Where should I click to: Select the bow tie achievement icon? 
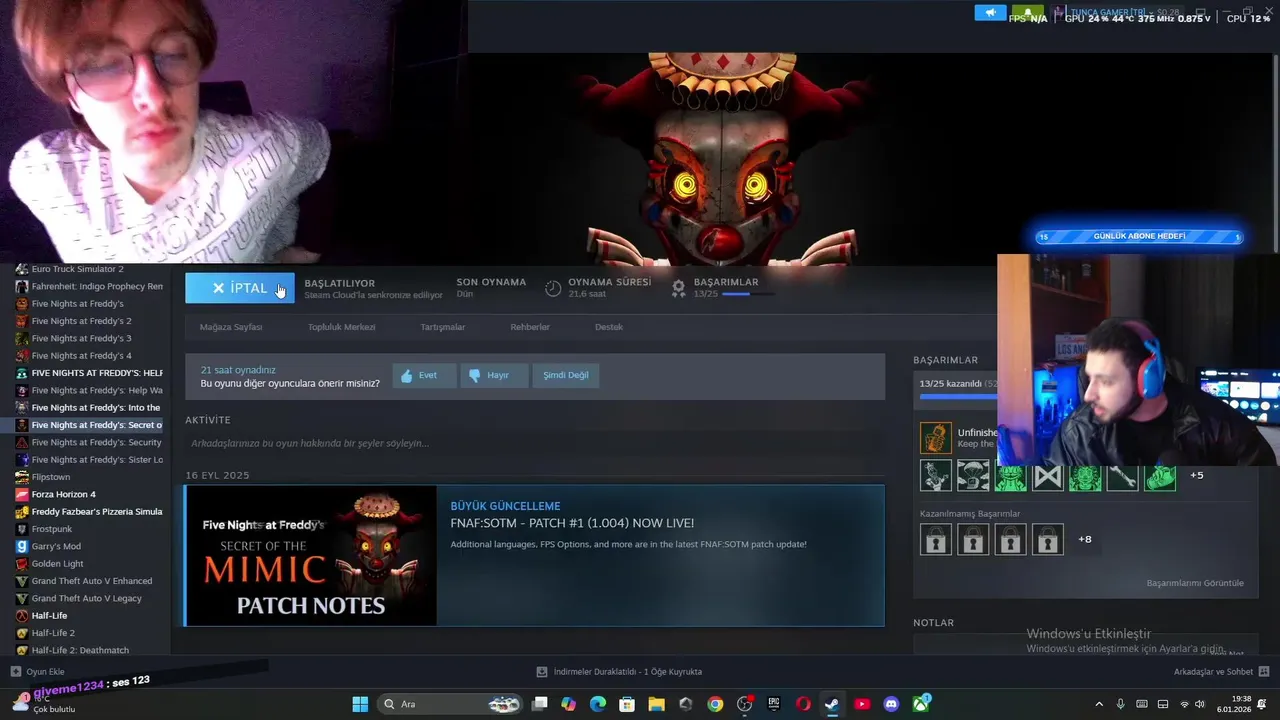(1048, 475)
